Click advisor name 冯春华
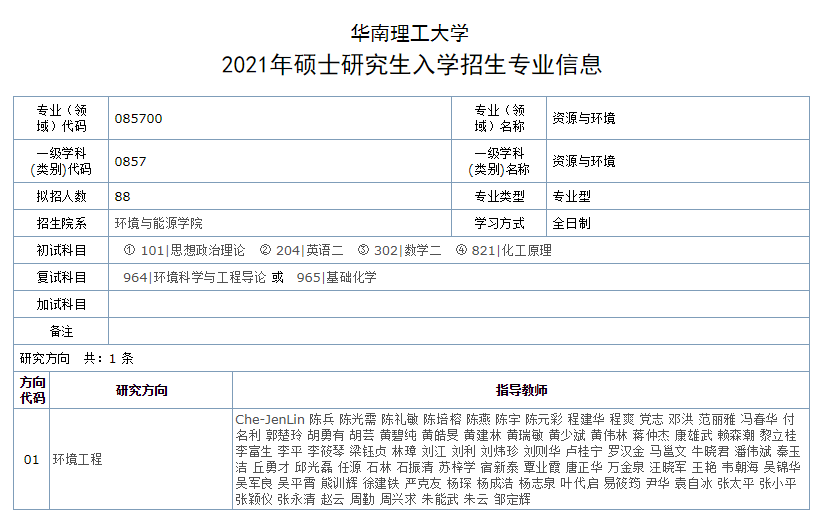 (x=759, y=420)
